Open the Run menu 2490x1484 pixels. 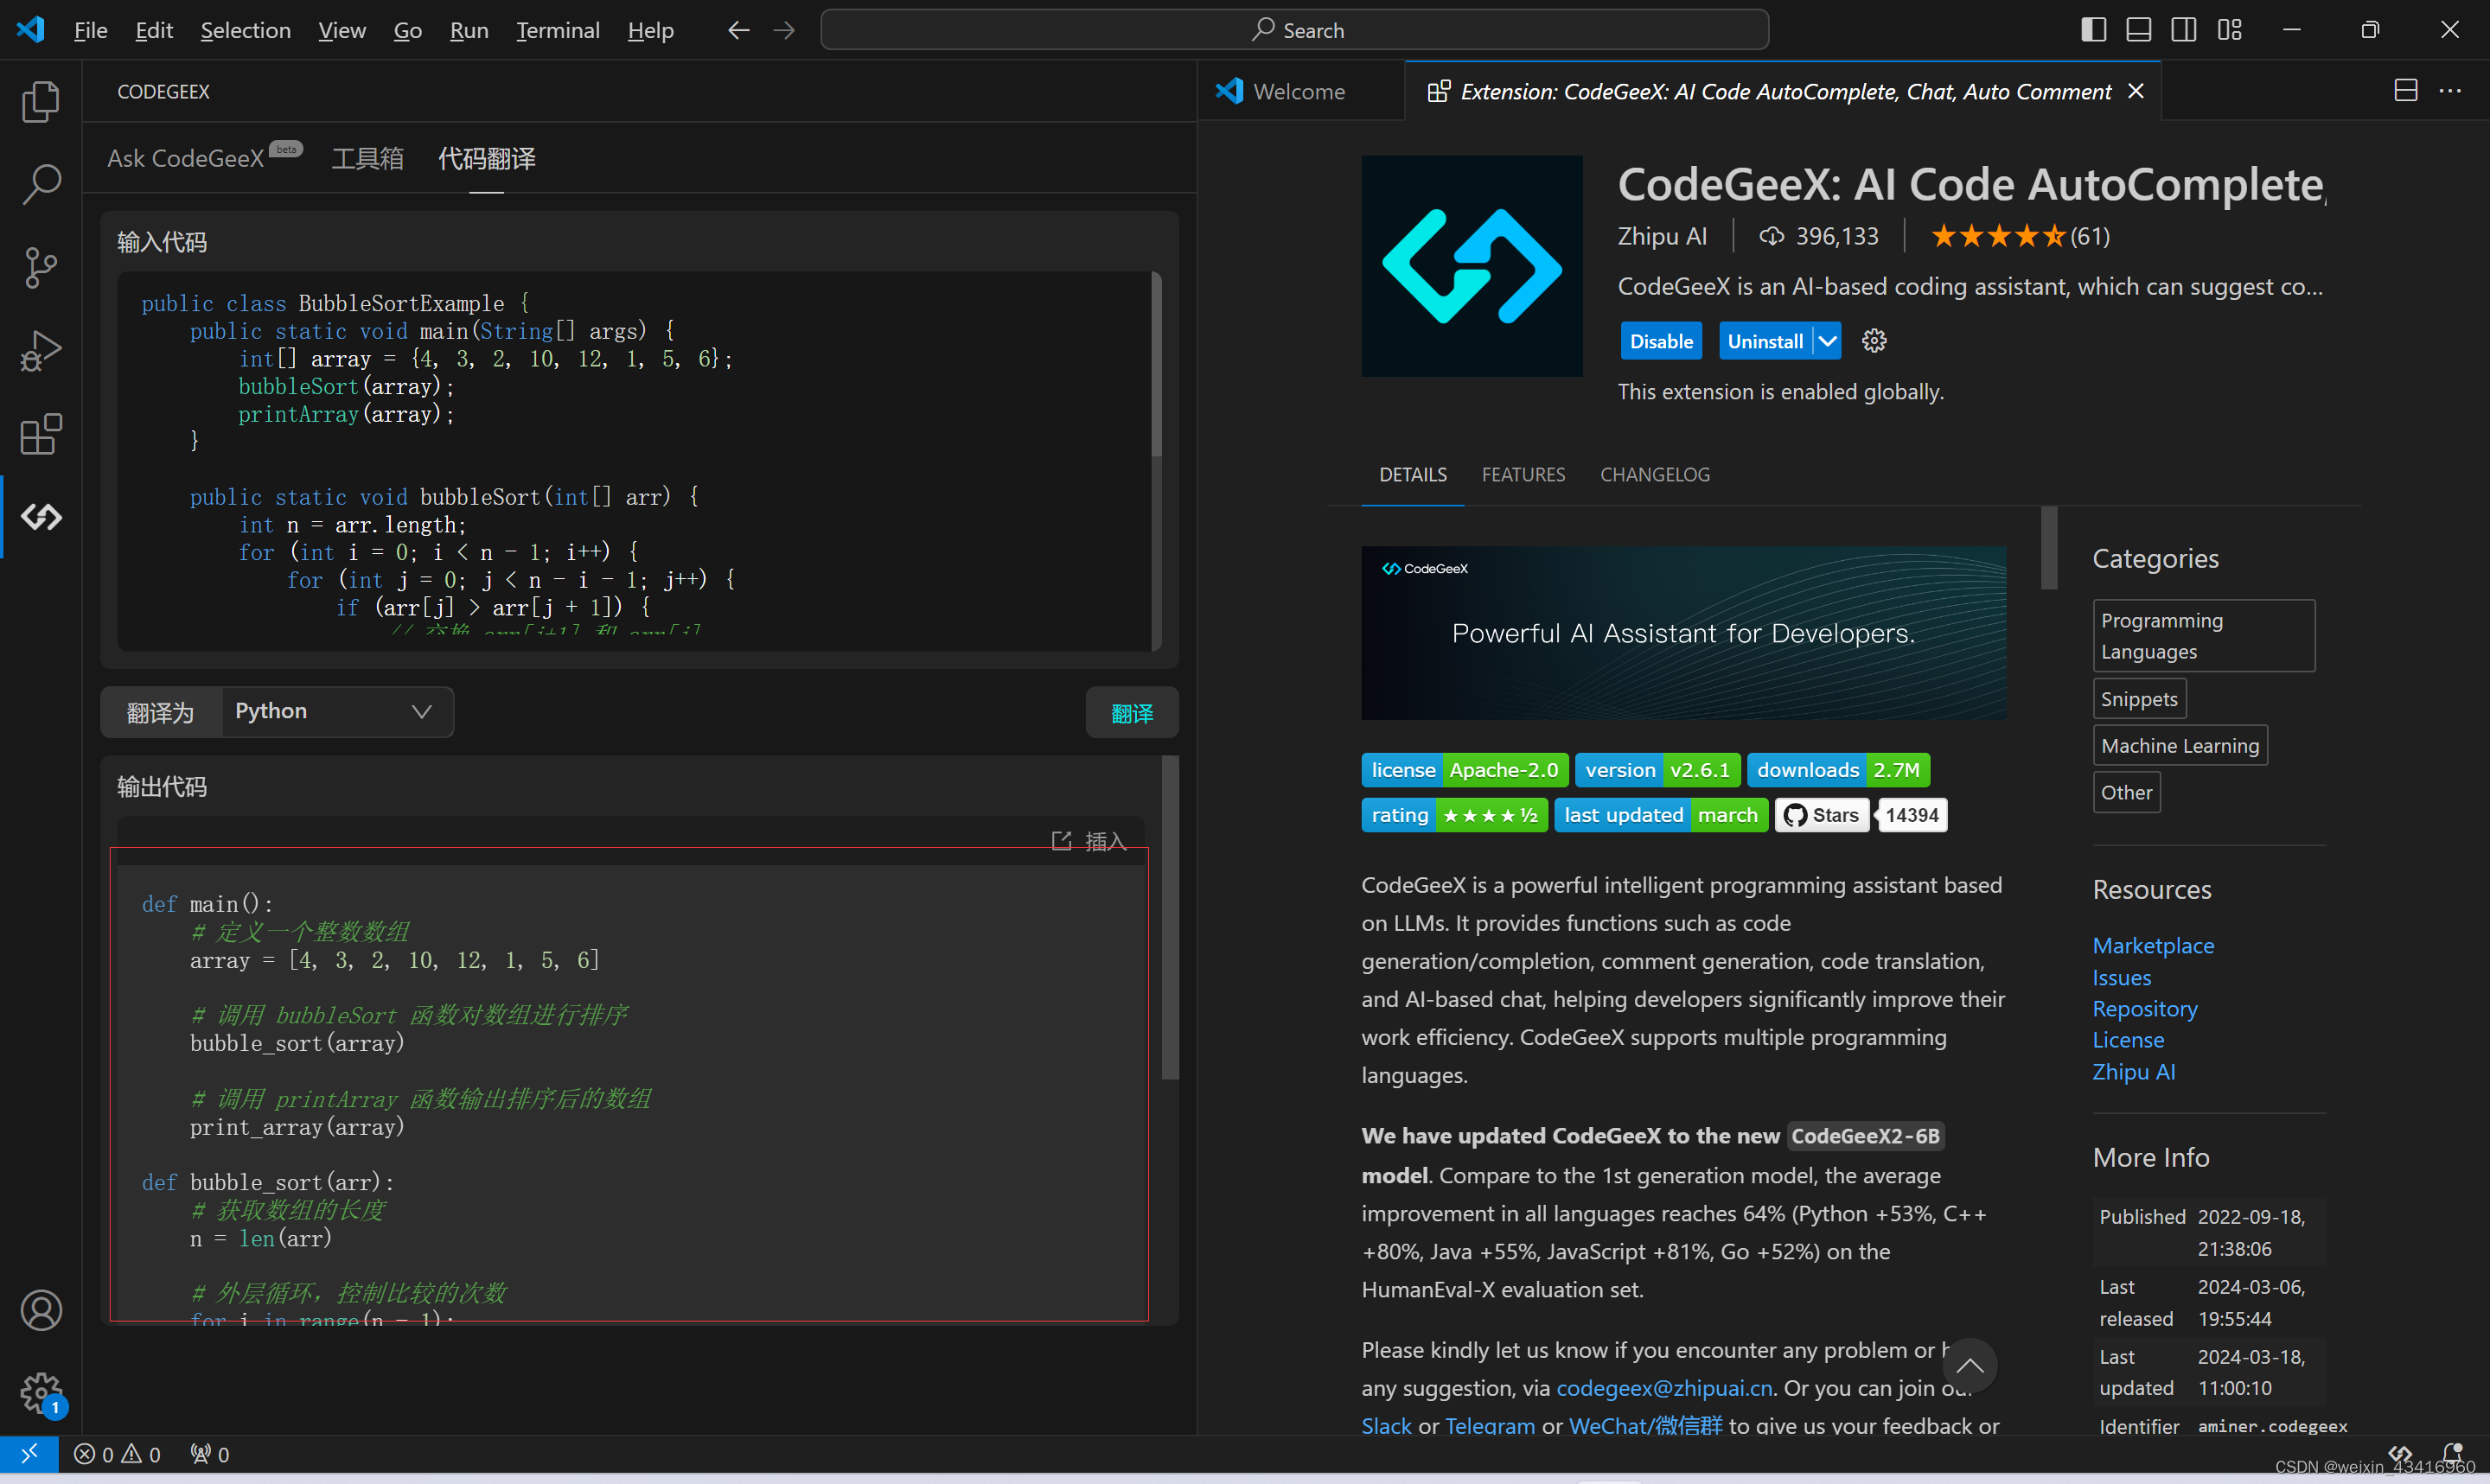pyautogui.click(x=469, y=30)
